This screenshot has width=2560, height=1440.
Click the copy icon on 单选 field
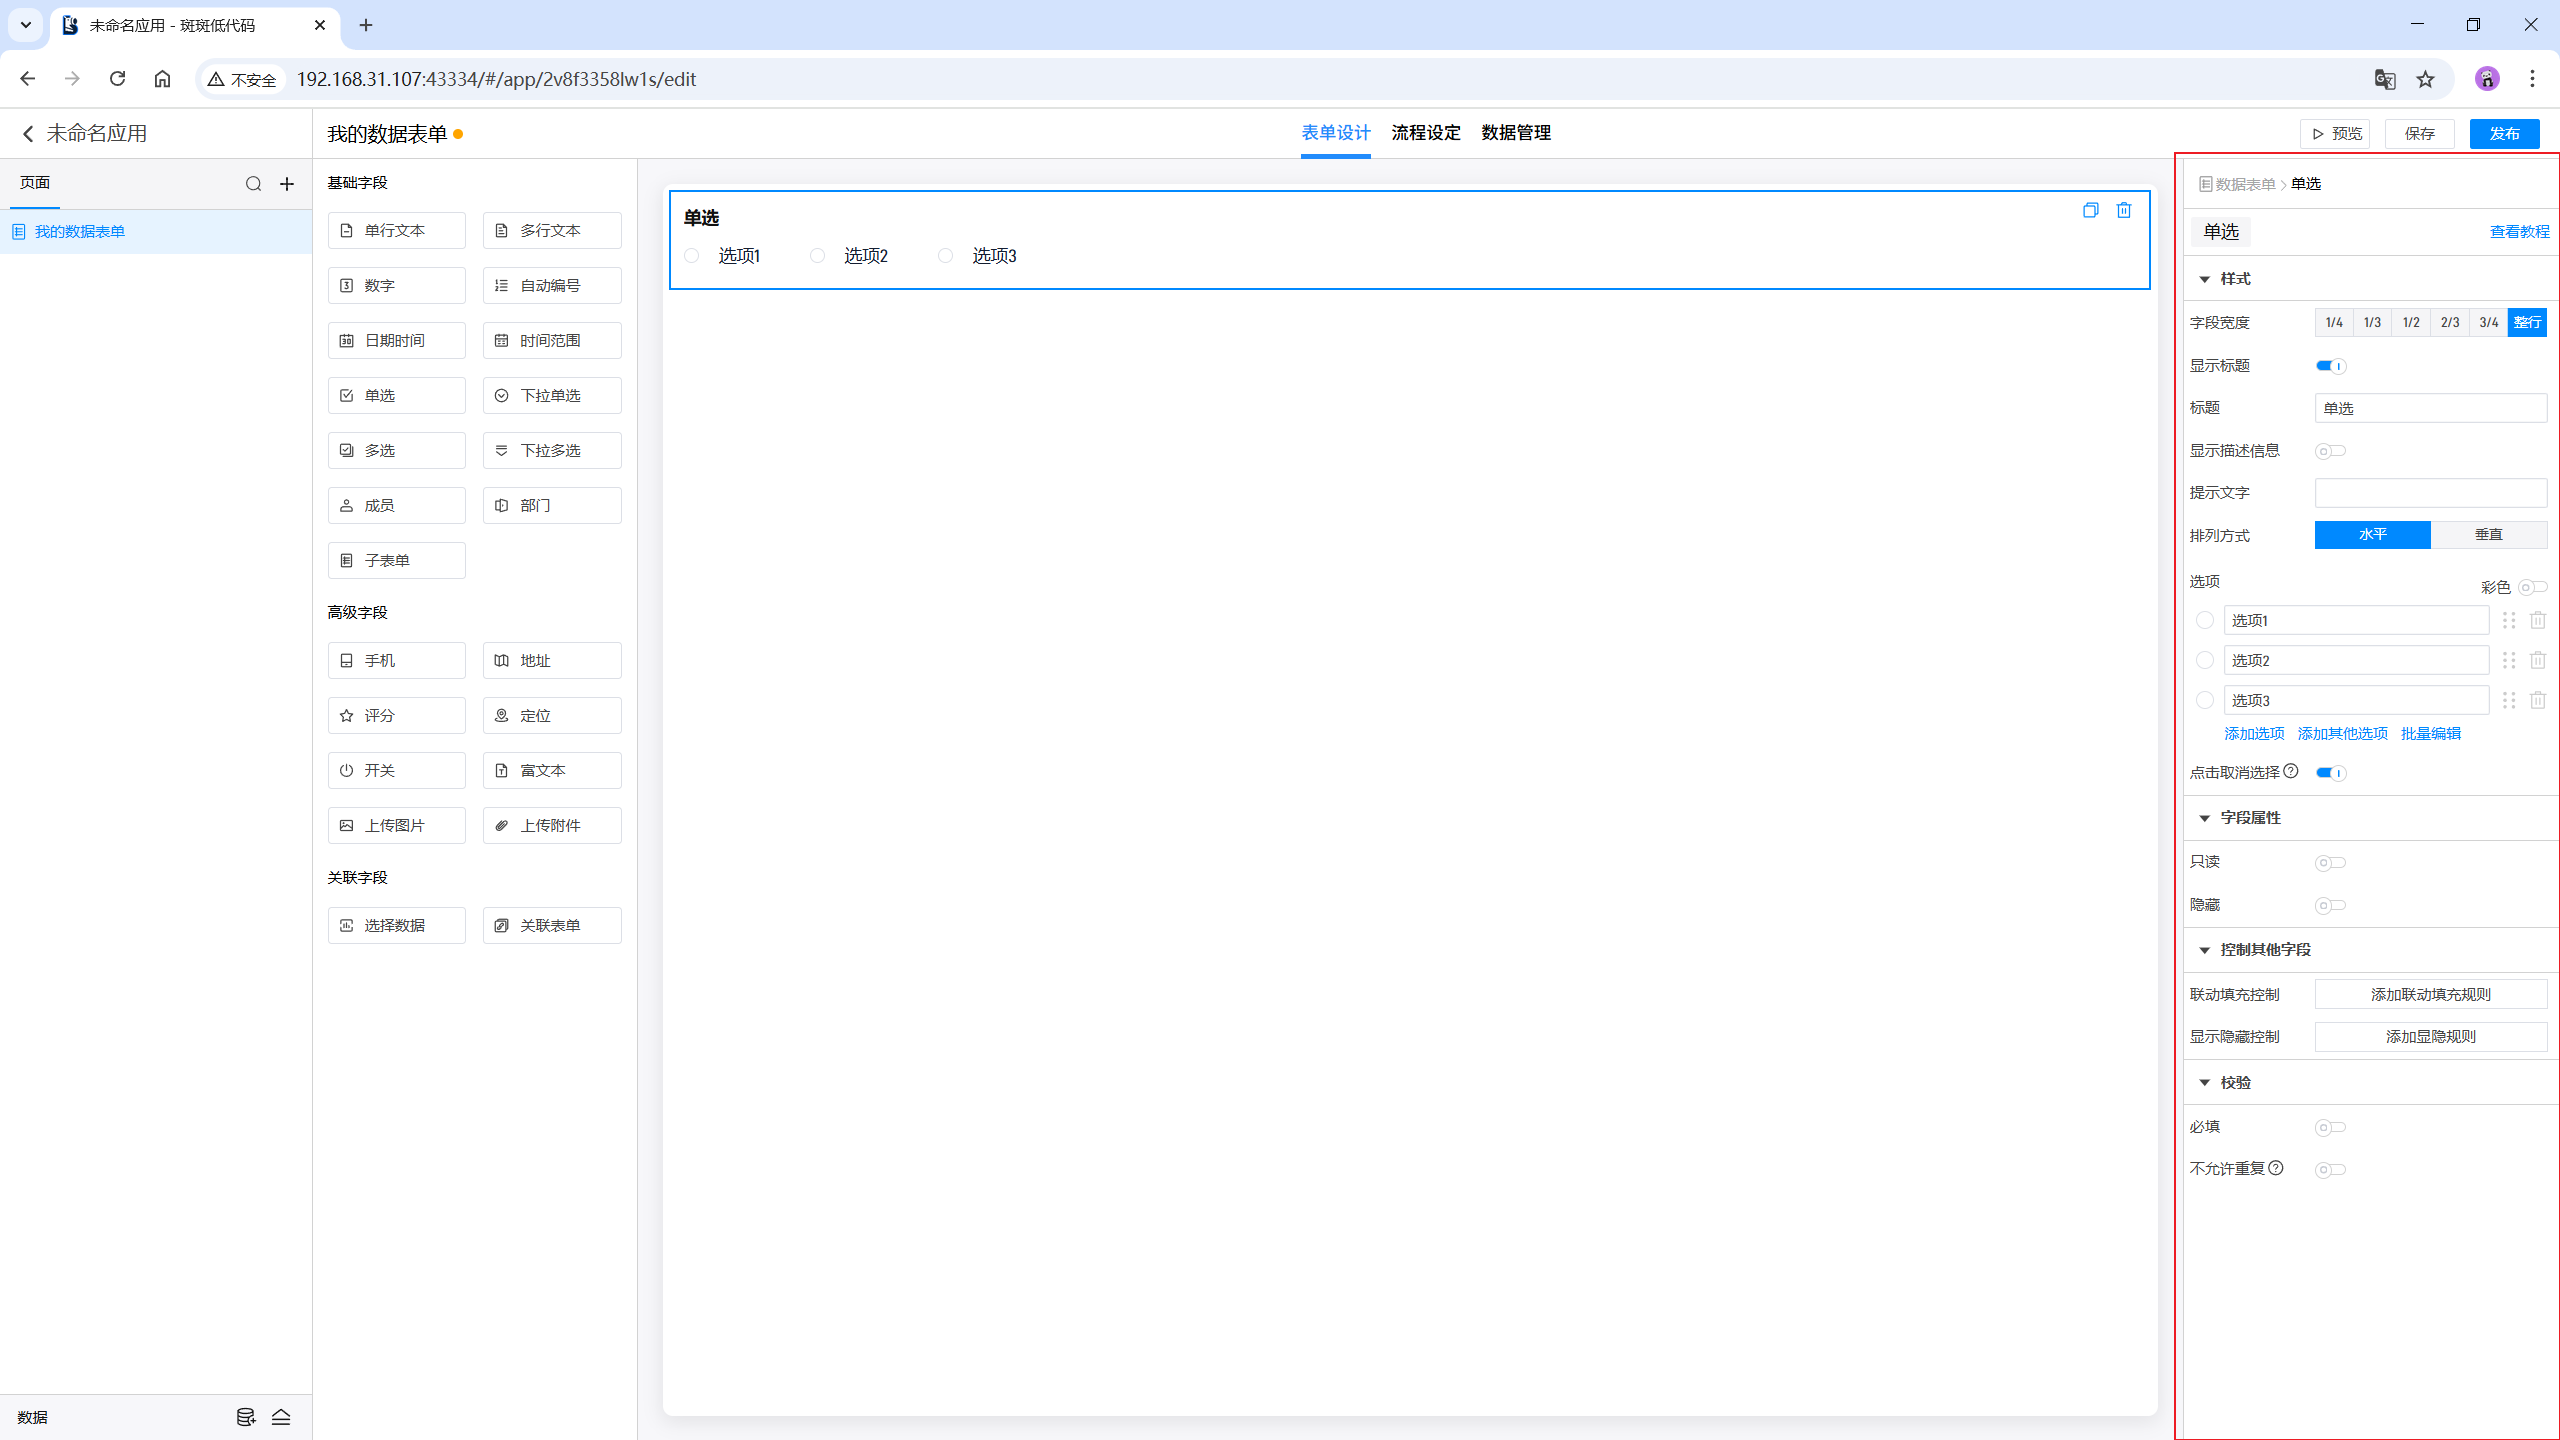coord(2090,210)
